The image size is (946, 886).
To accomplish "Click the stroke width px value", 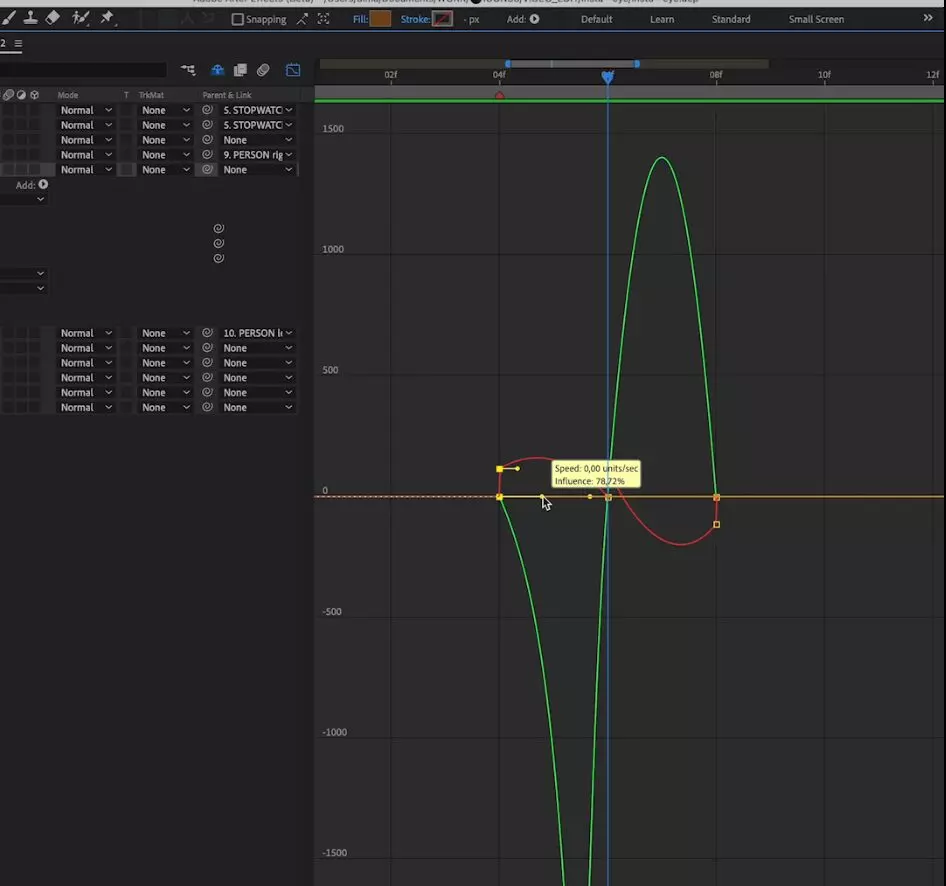I will pyautogui.click(x=471, y=19).
